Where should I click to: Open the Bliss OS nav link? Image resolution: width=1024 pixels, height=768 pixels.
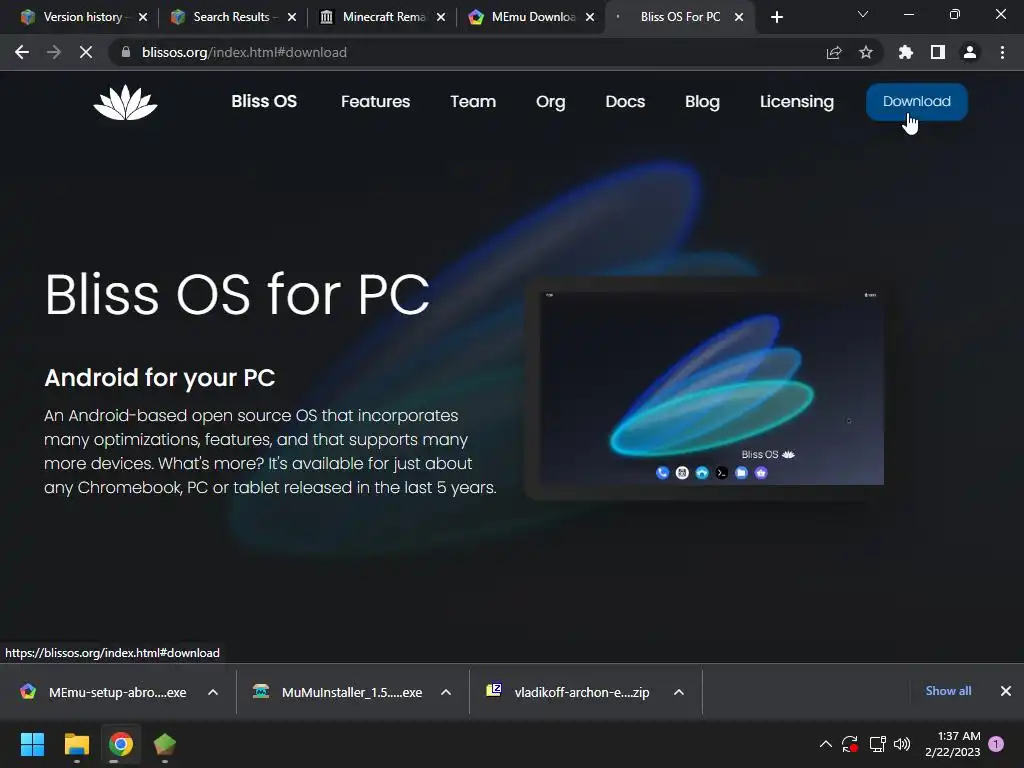(264, 101)
